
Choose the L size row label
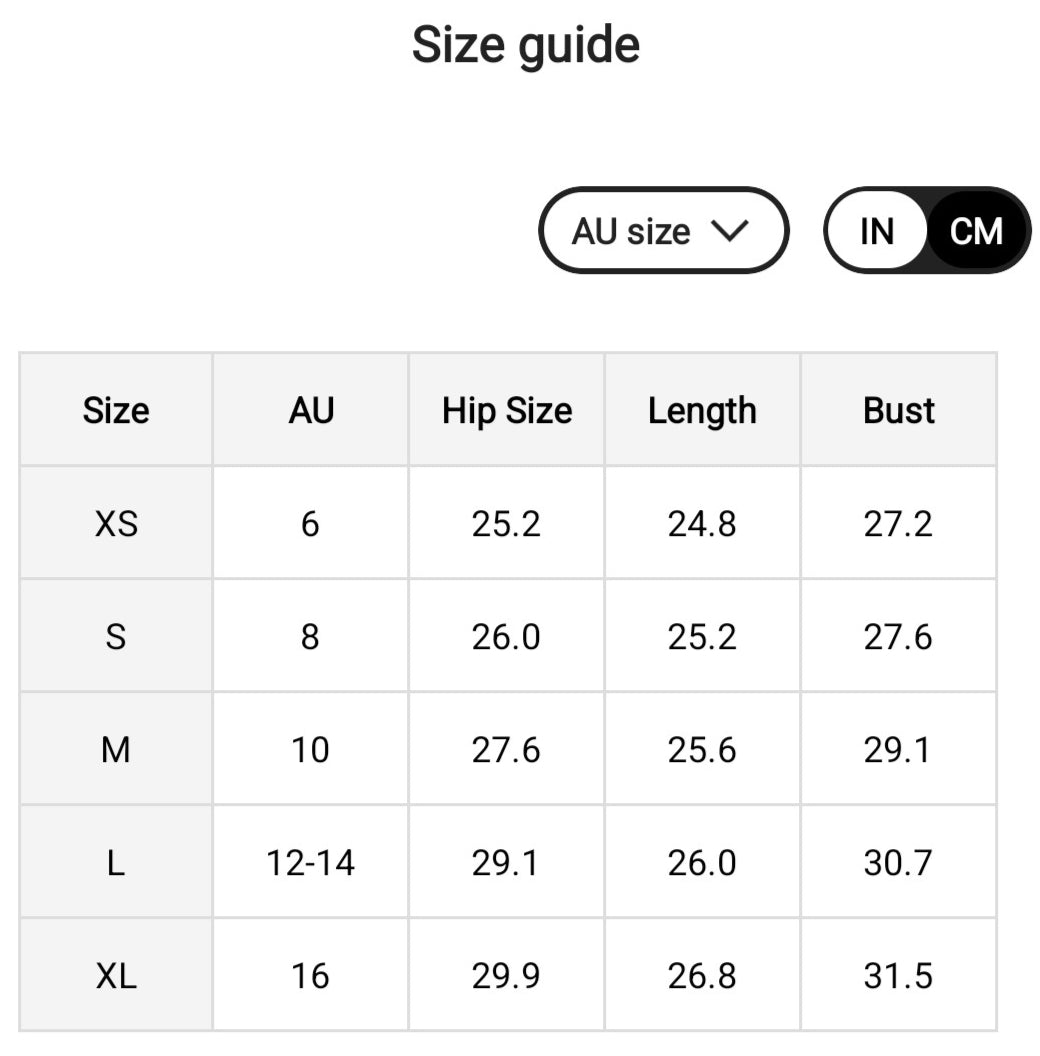tap(116, 862)
